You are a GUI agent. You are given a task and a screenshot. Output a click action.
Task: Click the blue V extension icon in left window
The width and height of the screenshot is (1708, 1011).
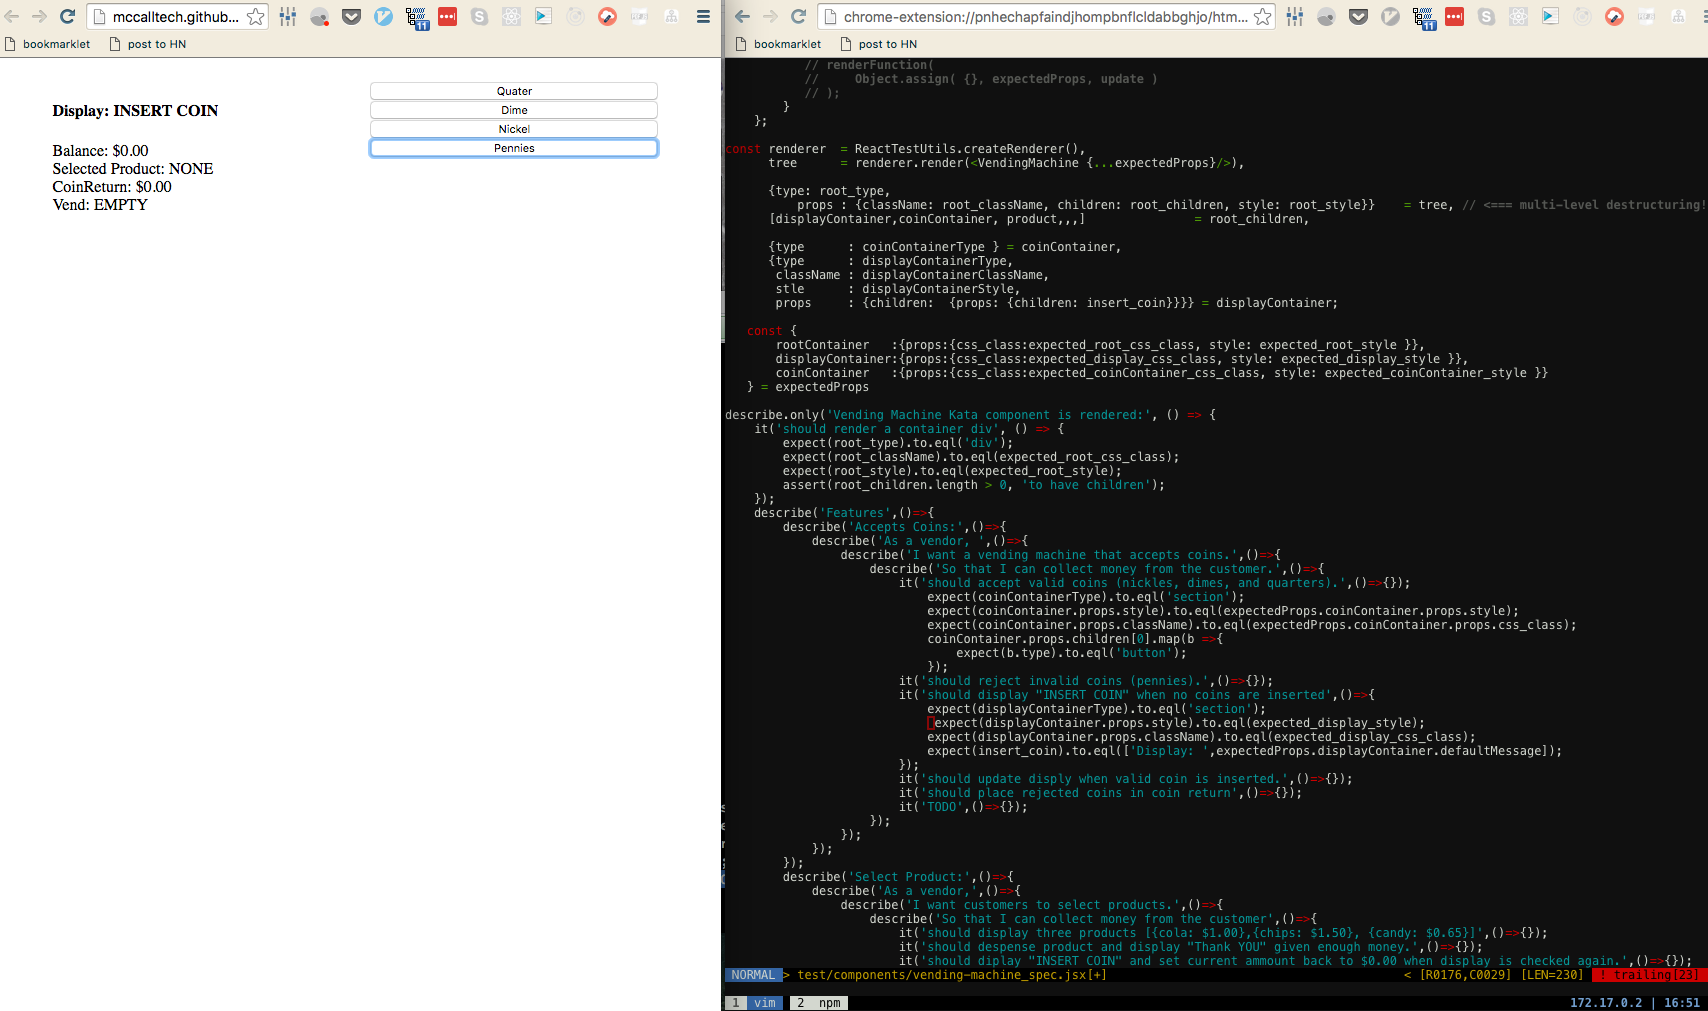tap(383, 16)
